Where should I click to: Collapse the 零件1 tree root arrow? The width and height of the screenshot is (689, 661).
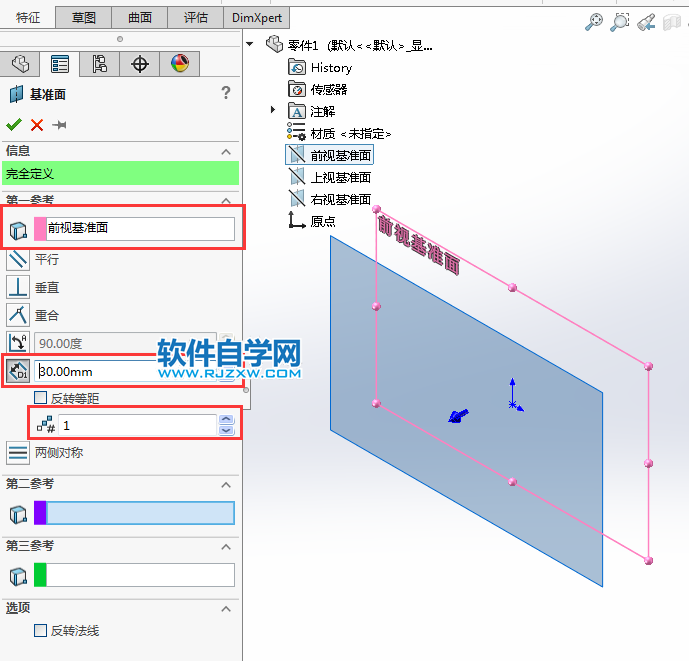[x=250, y=44]
